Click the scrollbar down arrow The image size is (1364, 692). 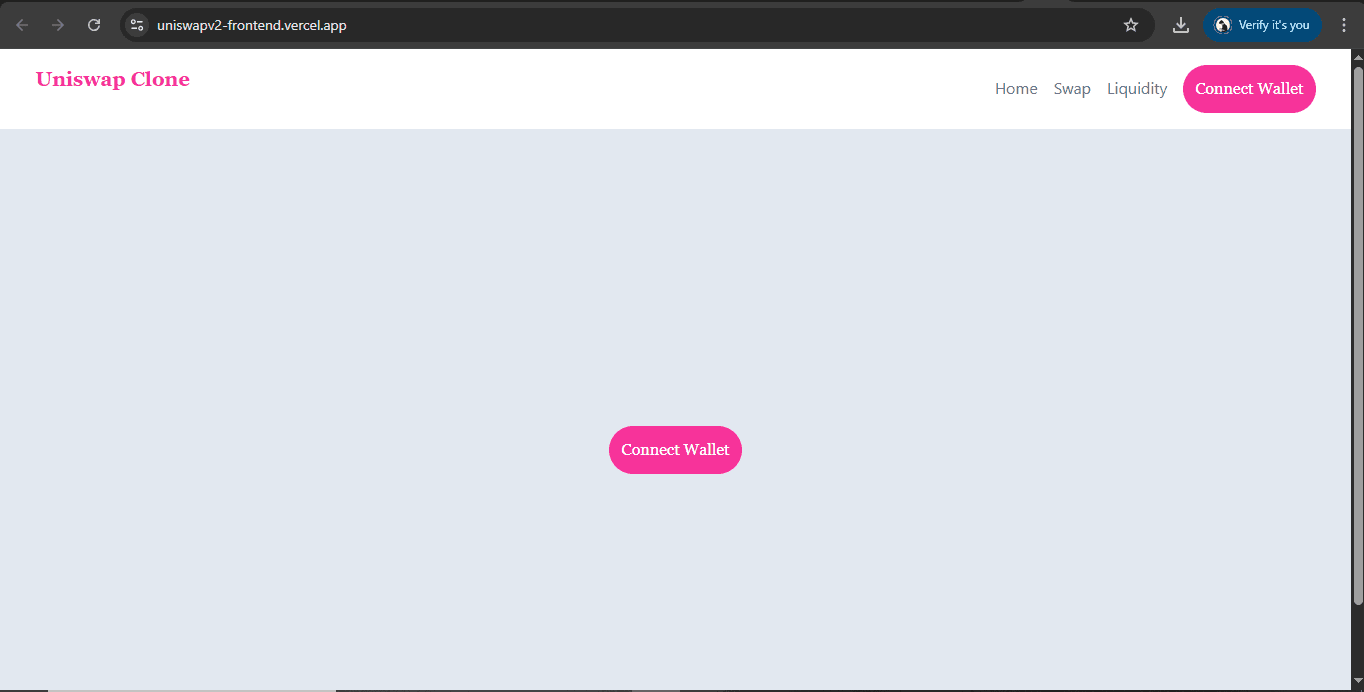(1357, 682)
